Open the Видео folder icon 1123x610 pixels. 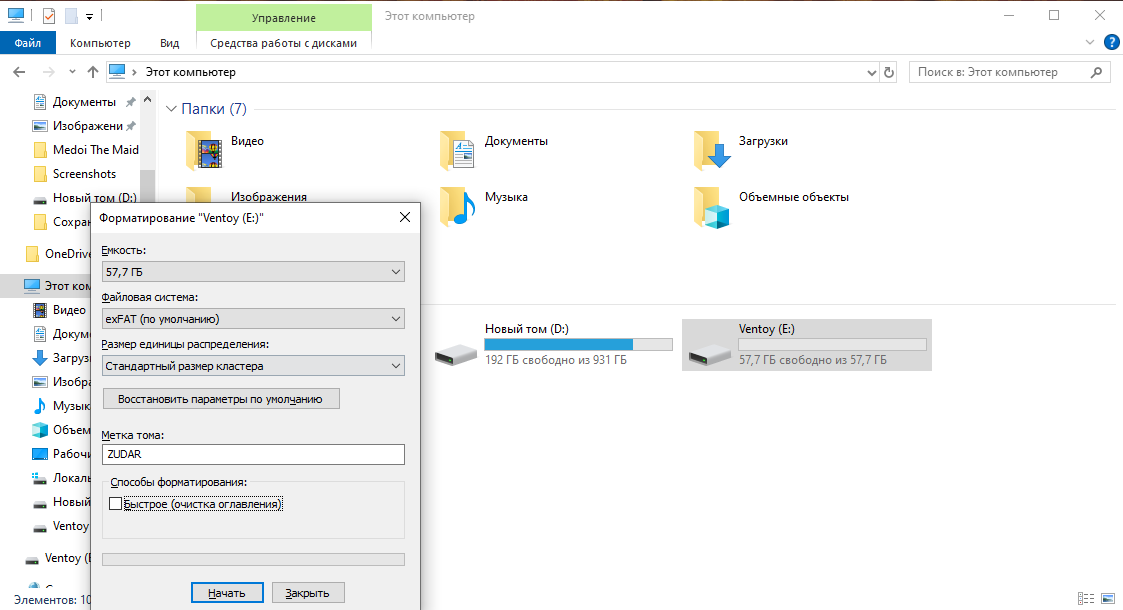click(x=204, y=151)
